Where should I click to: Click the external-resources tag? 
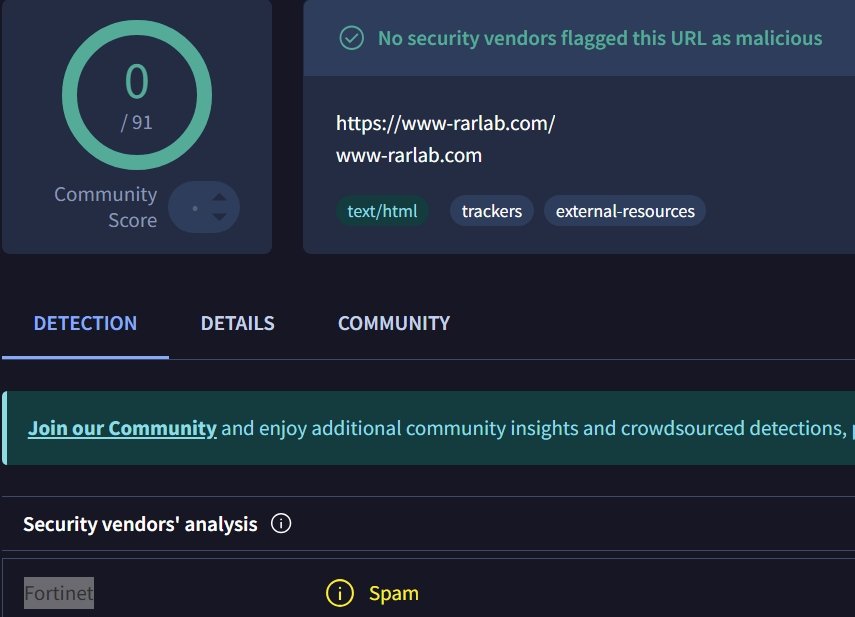625,211
